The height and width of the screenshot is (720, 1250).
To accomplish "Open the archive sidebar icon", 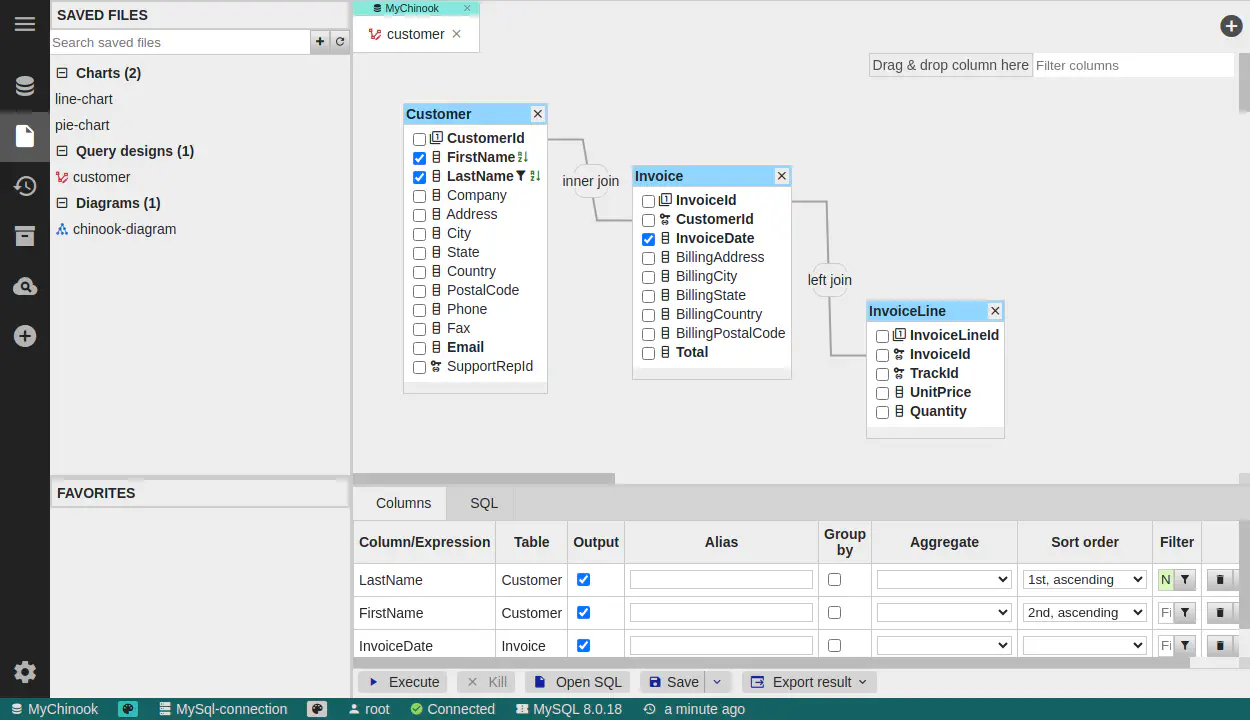I will click(25, 236).
